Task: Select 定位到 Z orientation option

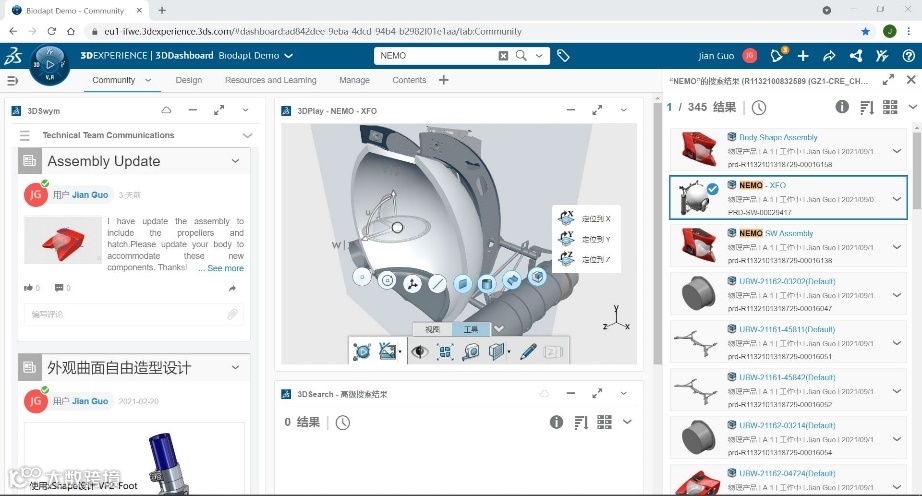Action: (x=584, y=259)
